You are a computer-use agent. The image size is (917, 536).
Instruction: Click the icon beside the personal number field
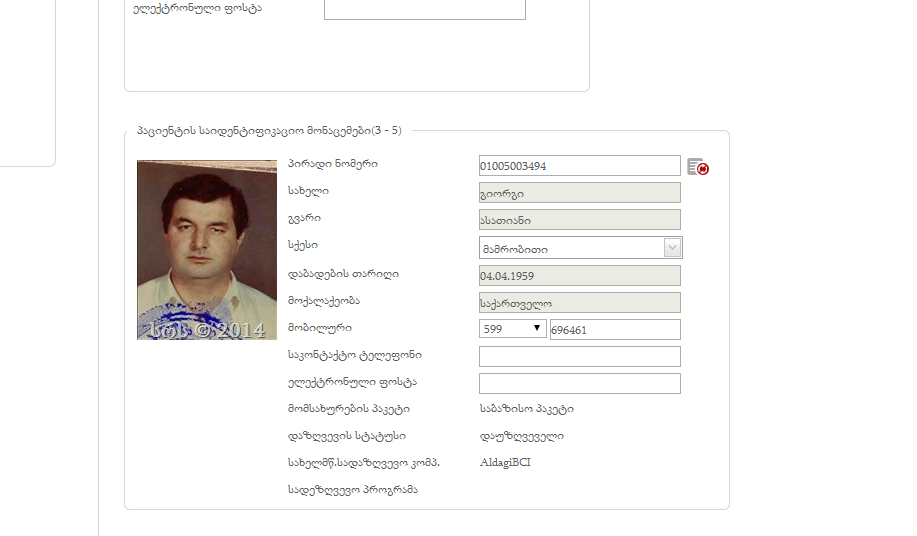[698, 167]
